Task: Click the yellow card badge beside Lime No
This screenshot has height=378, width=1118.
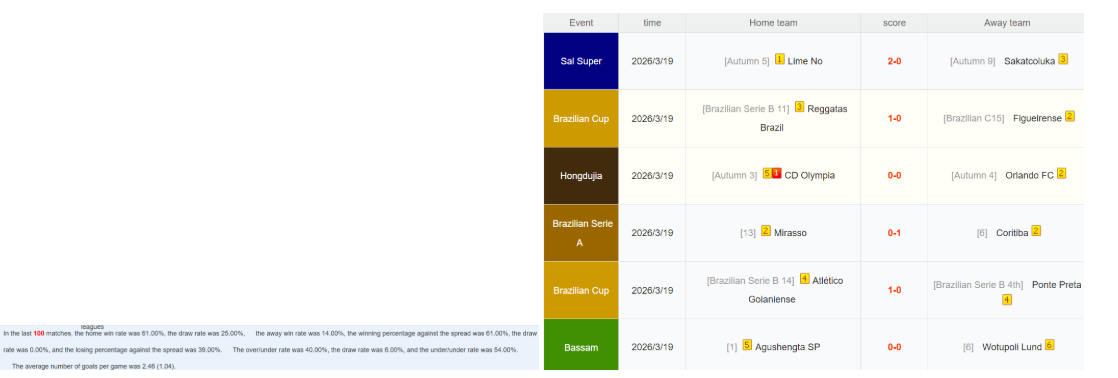Action: coord(779,59)
